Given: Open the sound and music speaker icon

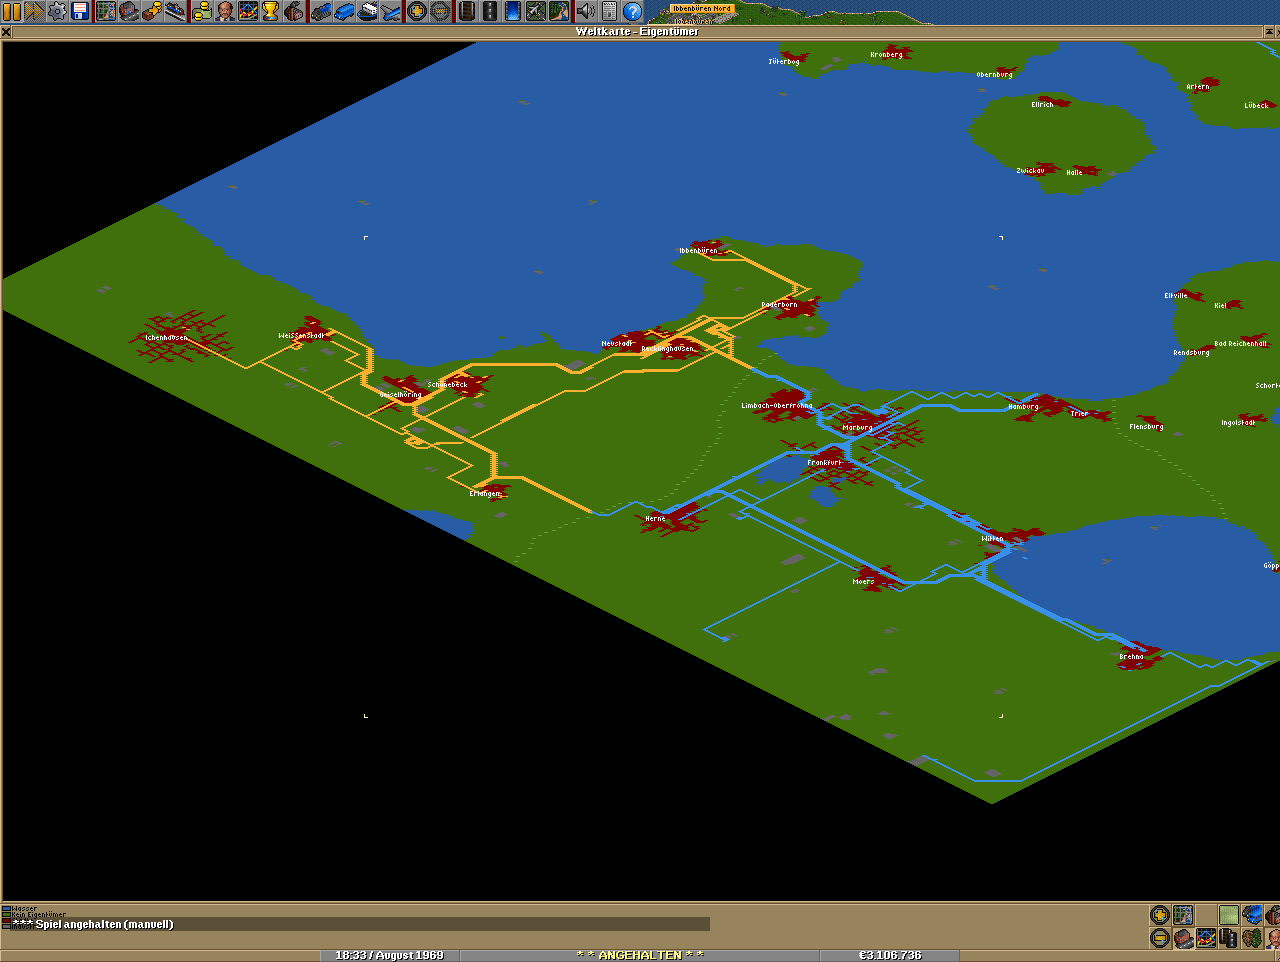Looking at the screenshot, I should pos(586,11).
